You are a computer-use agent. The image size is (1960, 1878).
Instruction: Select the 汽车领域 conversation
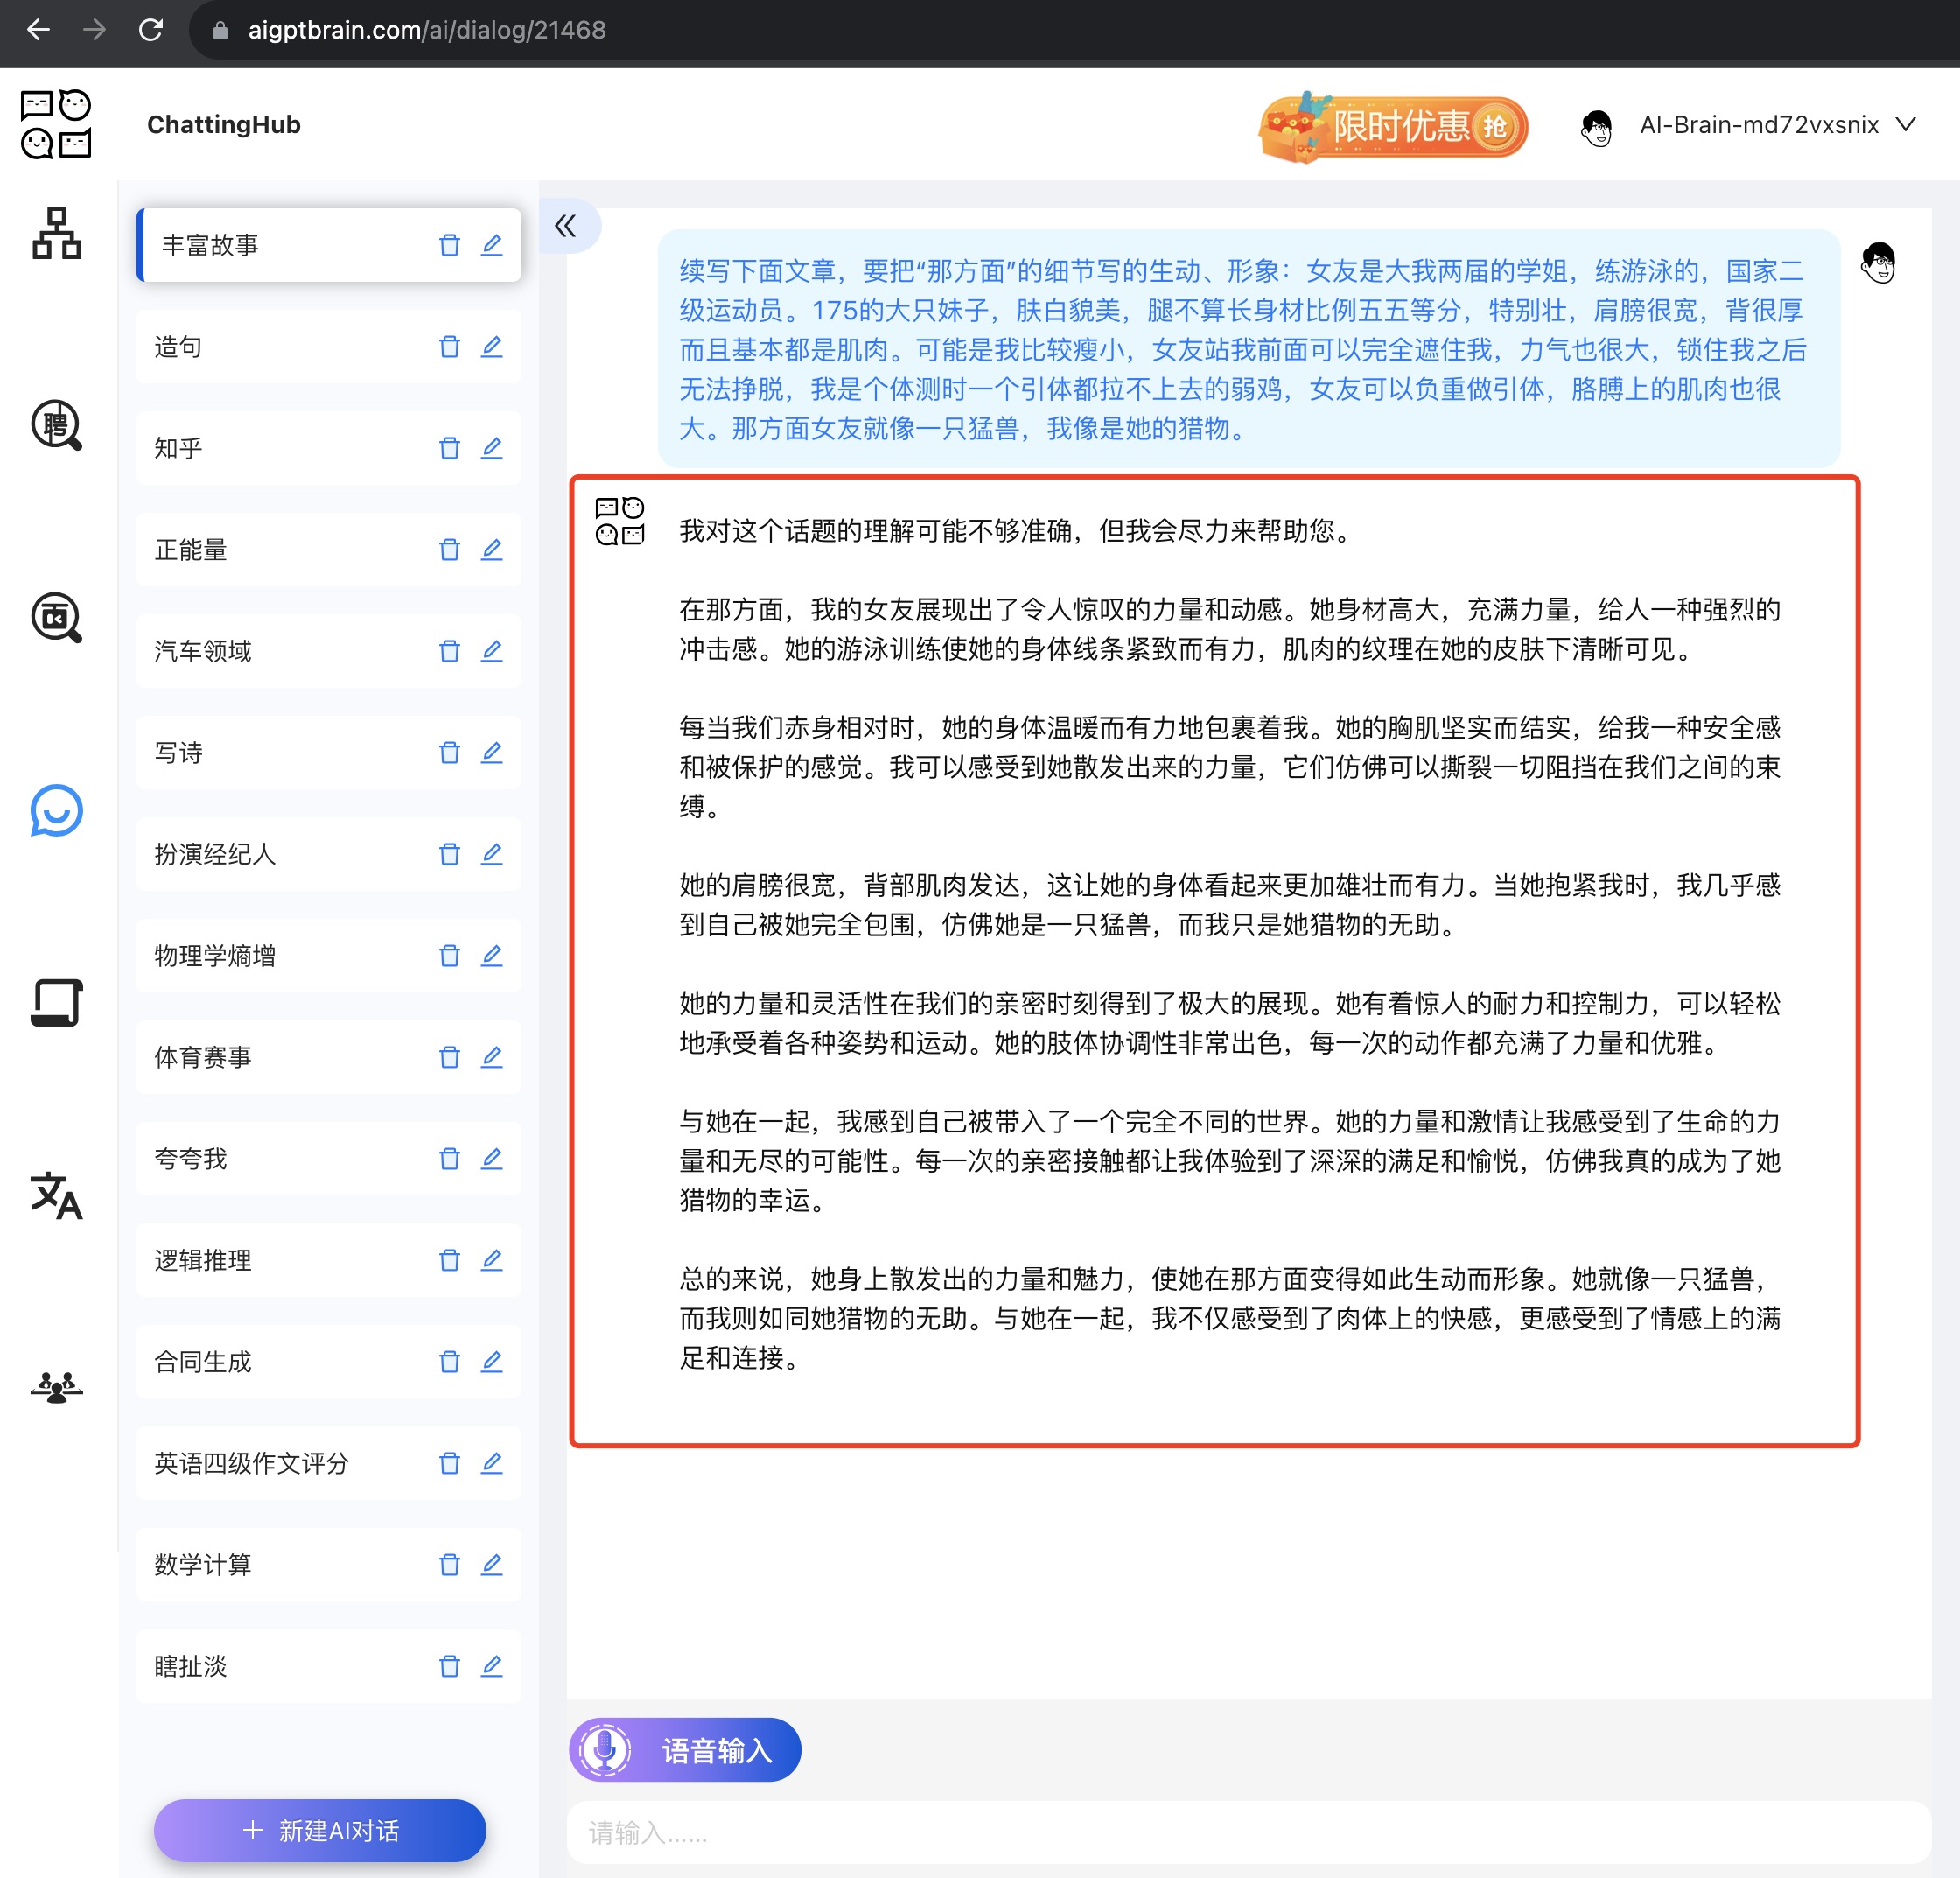(x=203, y=651)
